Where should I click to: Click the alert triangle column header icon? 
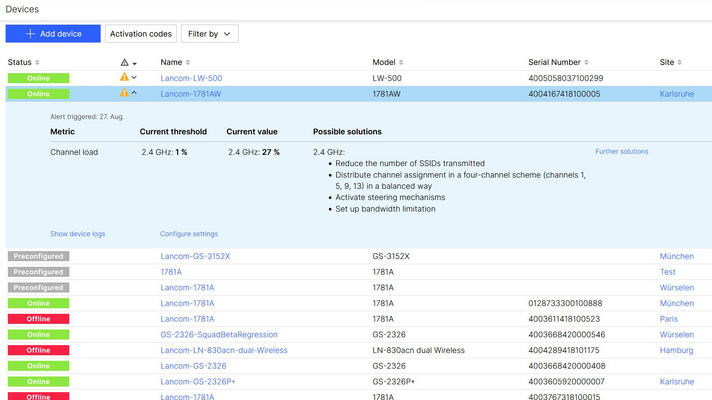124,62
